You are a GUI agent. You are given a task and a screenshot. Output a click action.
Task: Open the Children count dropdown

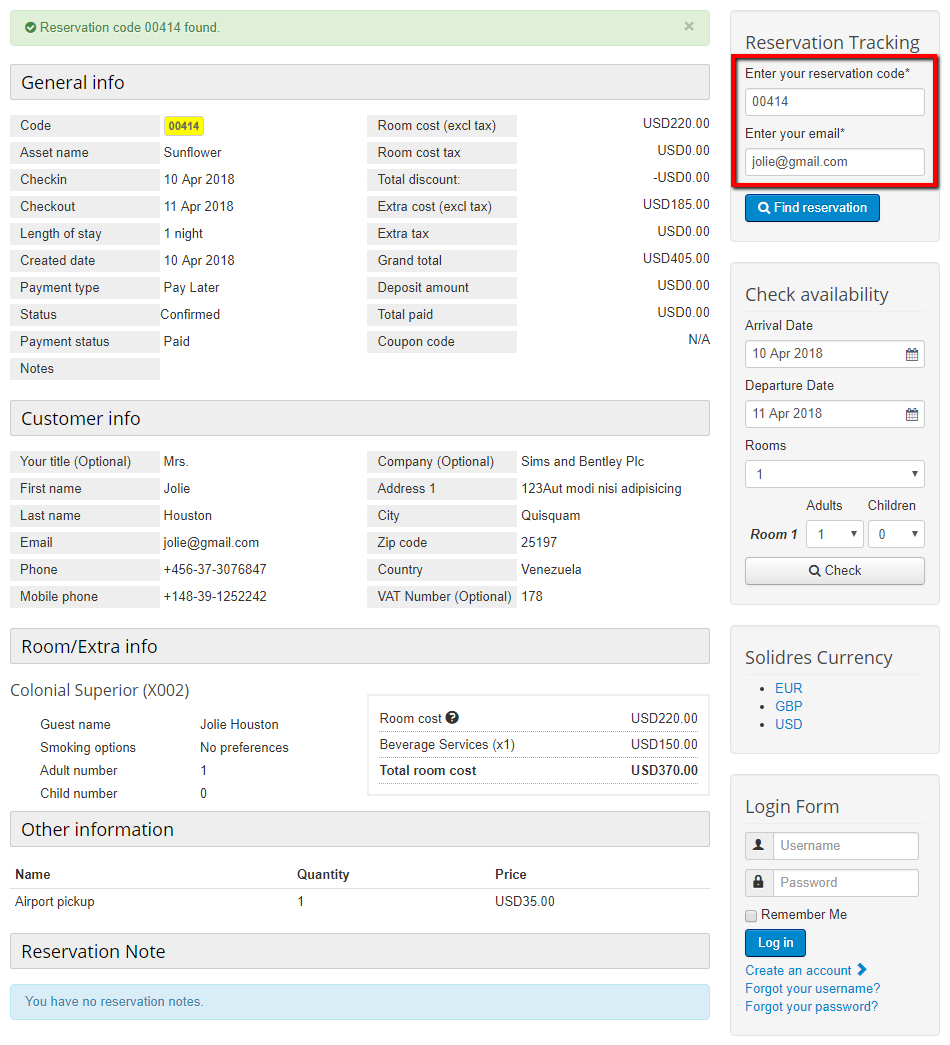pyautogui.click(x=895, y=534)
